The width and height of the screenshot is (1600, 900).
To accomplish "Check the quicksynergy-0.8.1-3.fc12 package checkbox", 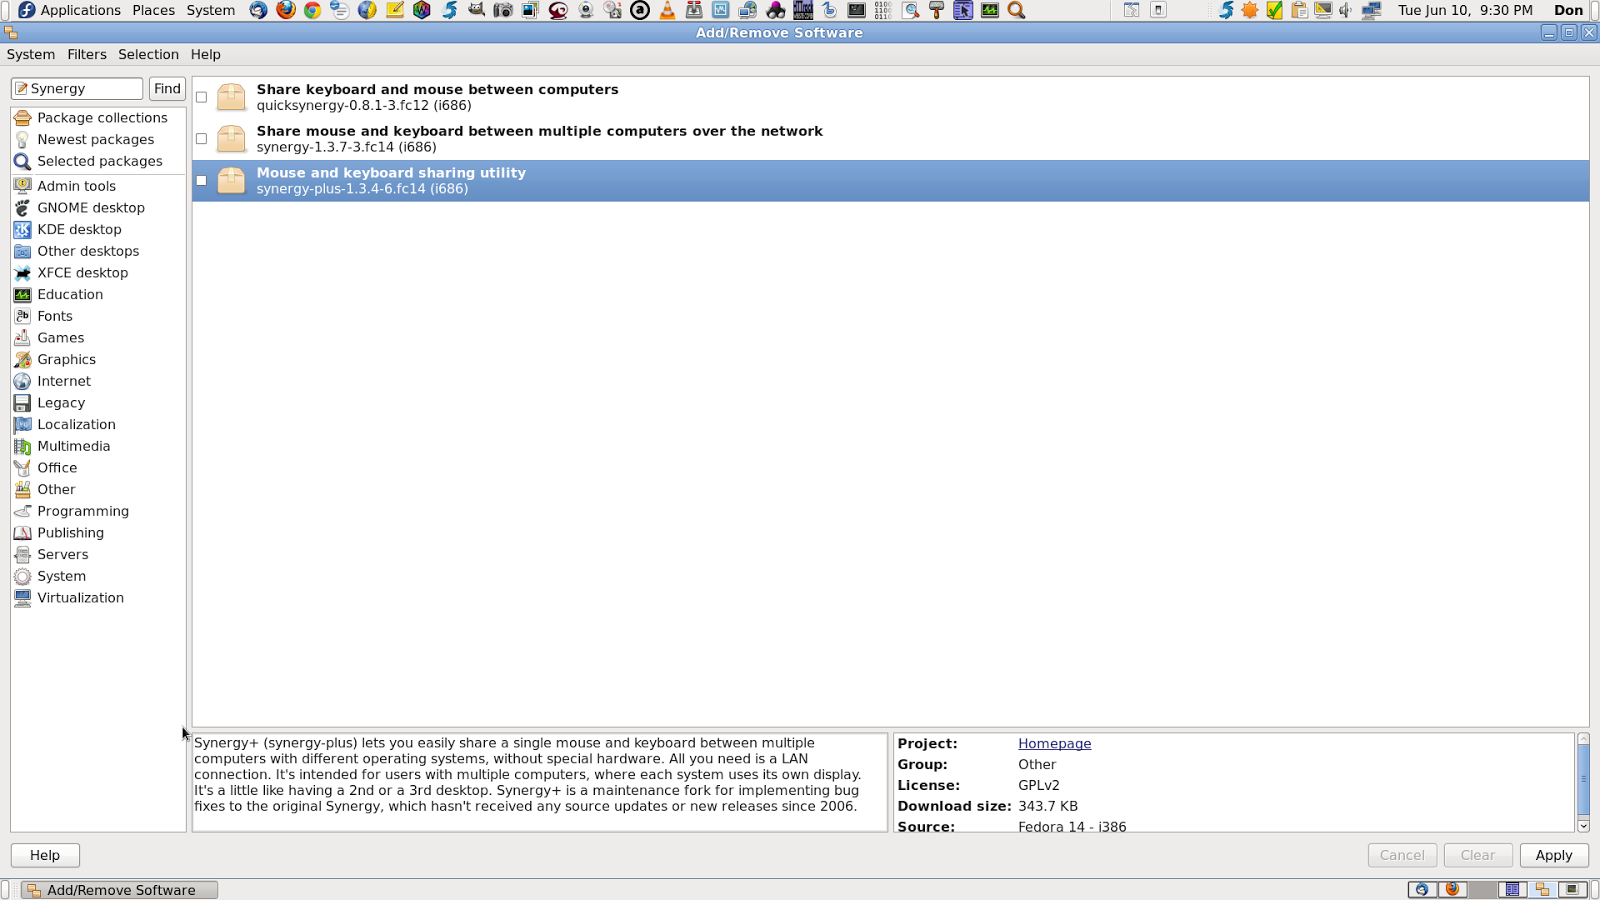I will (x=202, y=97).
